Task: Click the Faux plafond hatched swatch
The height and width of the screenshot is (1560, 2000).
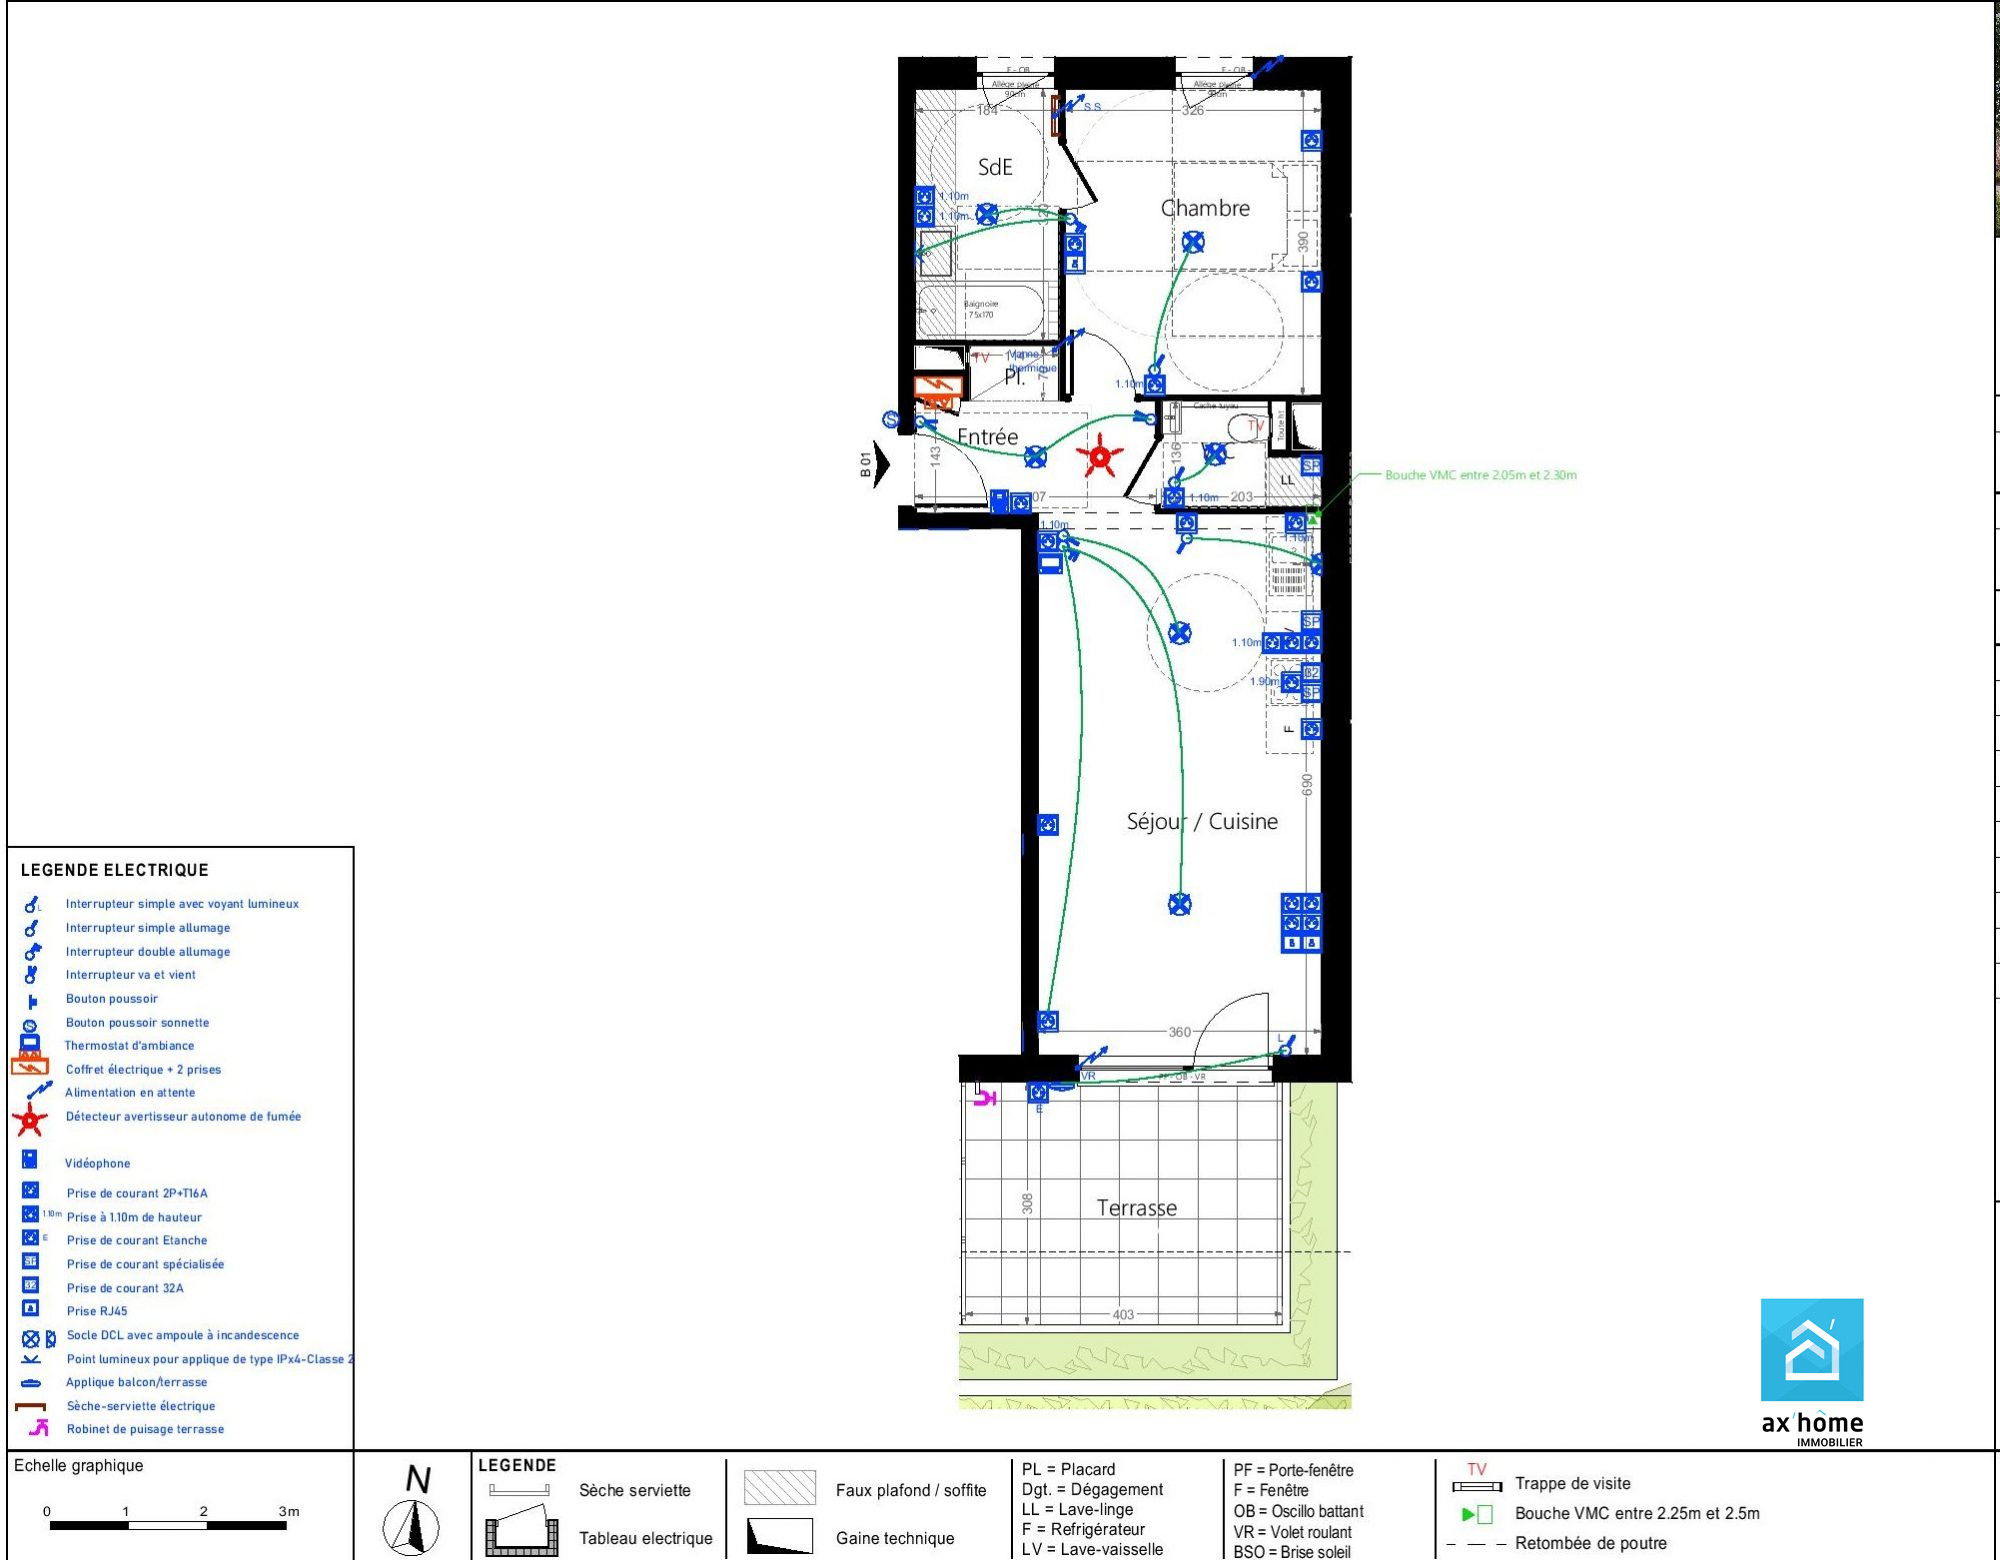Action: [780, 1488]
